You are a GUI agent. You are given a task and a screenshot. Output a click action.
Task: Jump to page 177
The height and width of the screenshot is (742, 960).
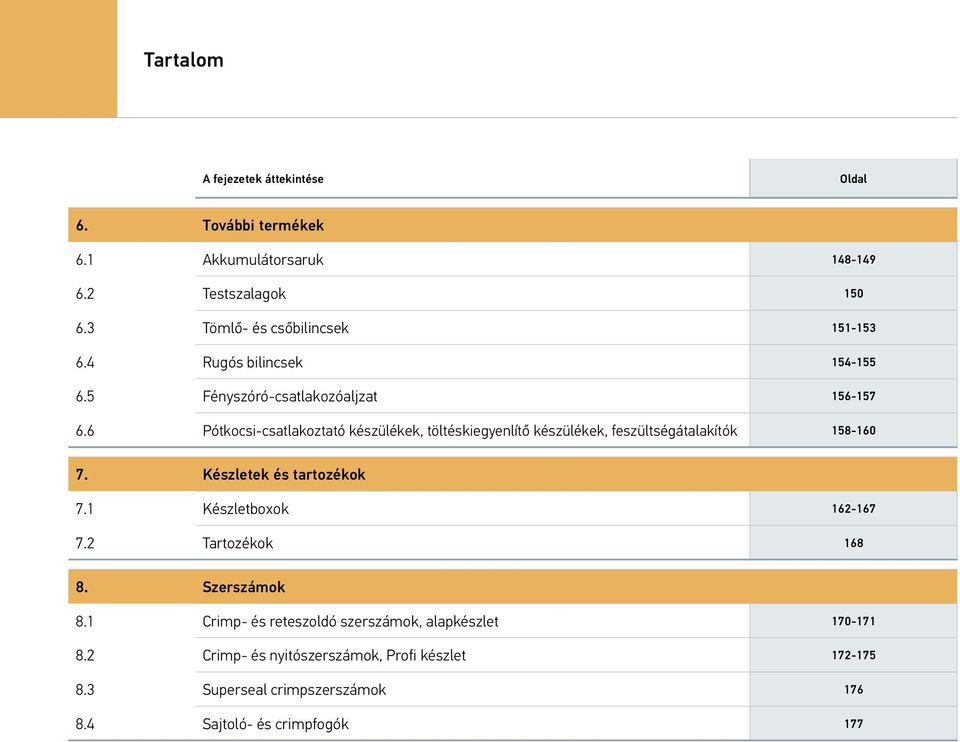853,724
